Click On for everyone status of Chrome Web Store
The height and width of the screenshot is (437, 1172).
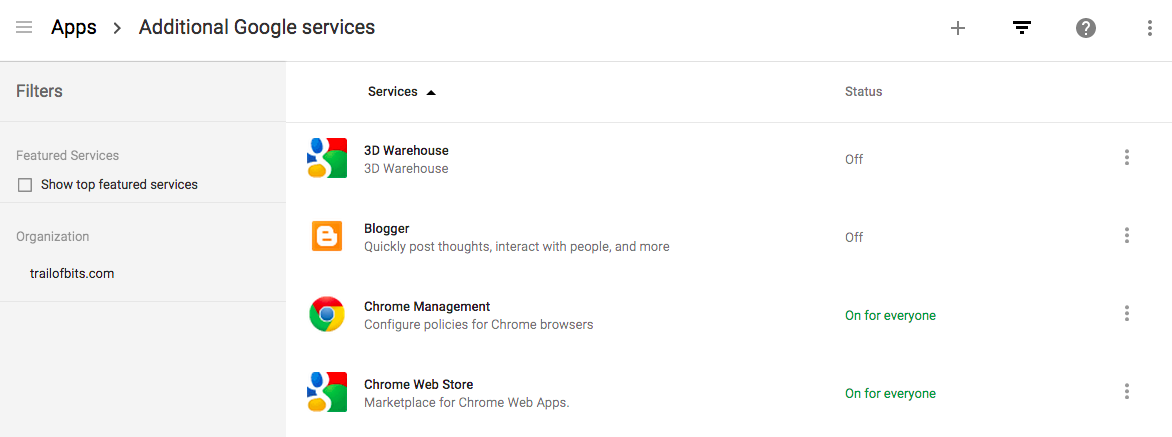[x=890, y=394]
